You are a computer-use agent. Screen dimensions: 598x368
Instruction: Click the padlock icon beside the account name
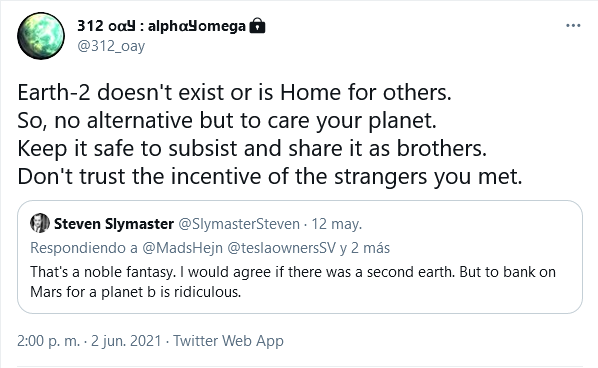[x=257, y=26]
